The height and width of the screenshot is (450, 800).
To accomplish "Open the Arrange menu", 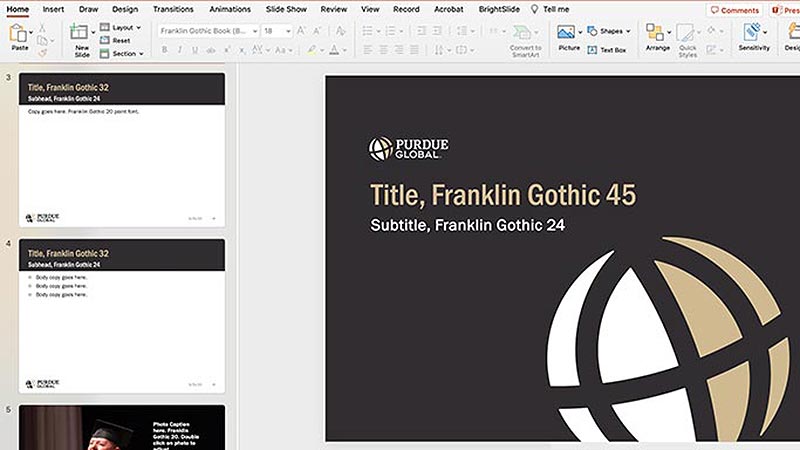I will pos(658,37).
